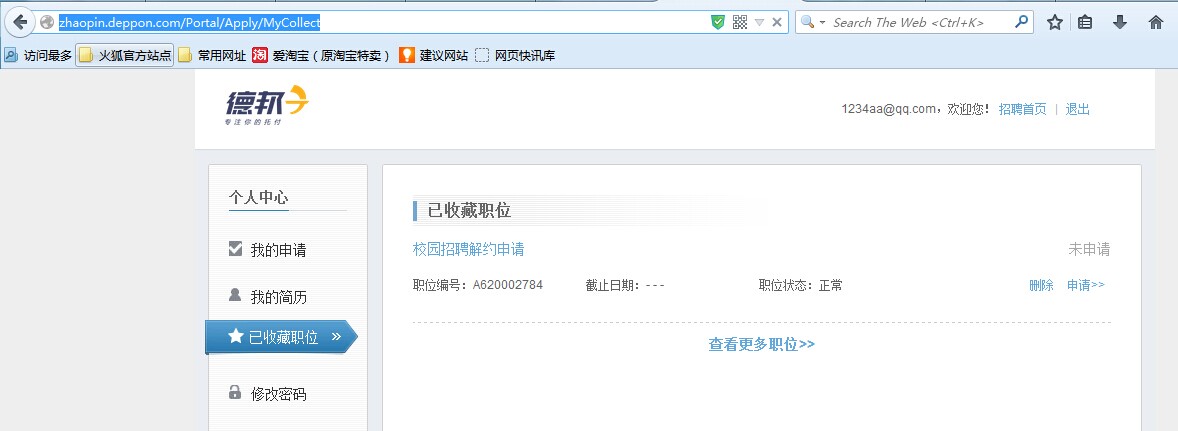The width and height of the screenshot is (1178, 431).
Task: Open the 校园招聘解约申请 job link
Action: (x=469, y=249)
